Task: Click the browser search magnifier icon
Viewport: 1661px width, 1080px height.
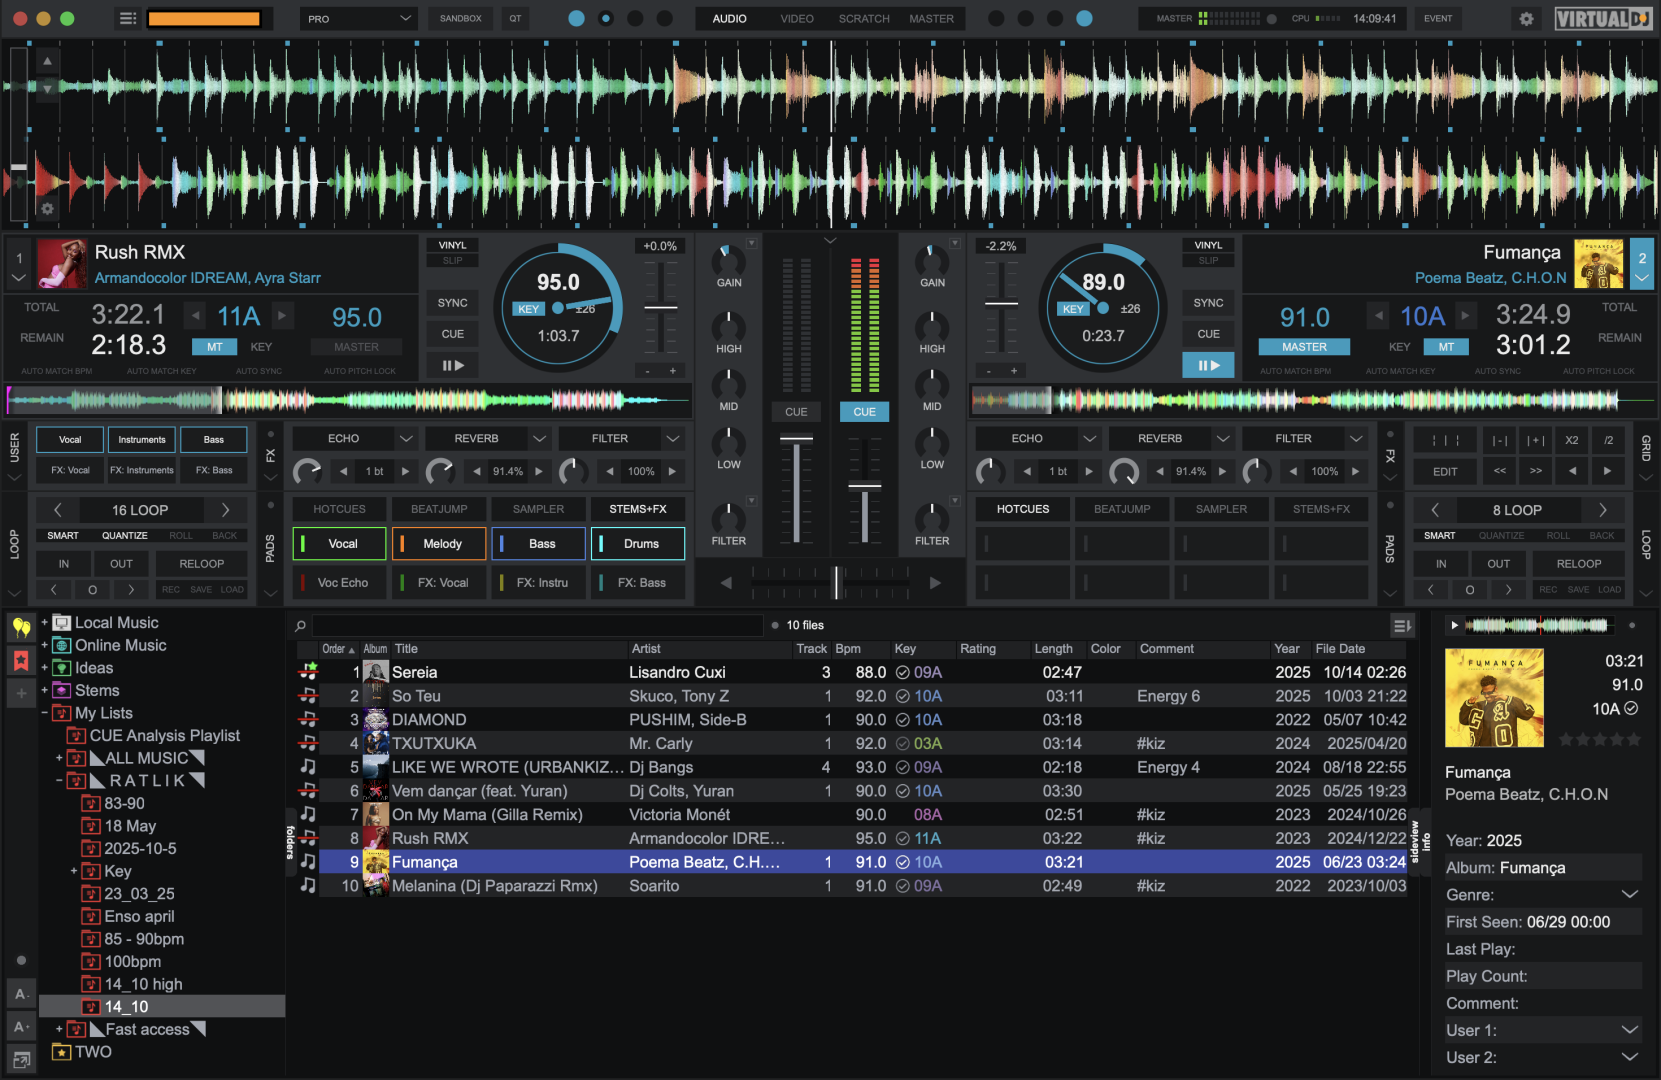Action: pos(300,626)
